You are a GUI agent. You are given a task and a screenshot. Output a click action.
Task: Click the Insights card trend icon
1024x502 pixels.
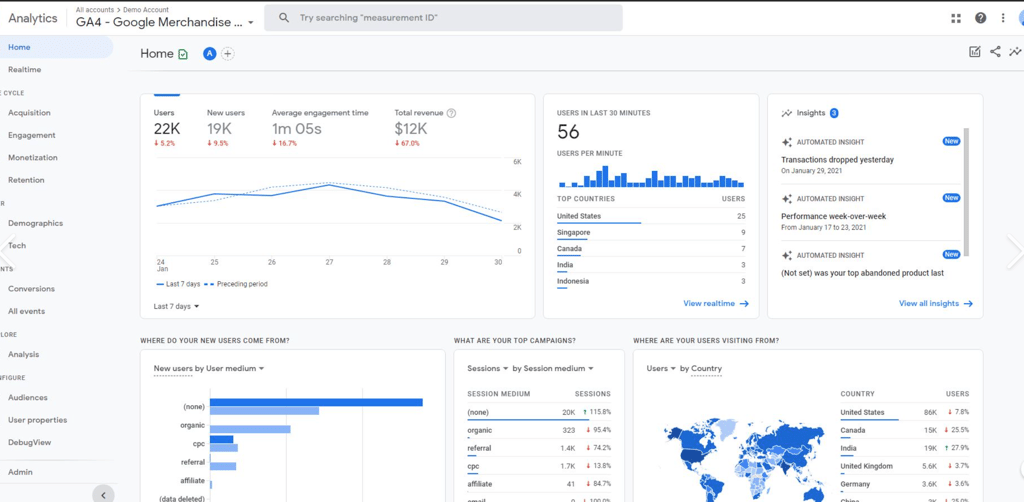coord(786,113)
